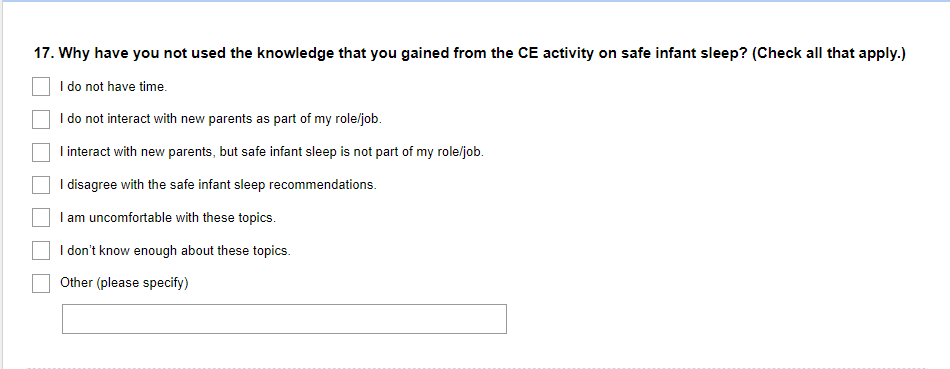950x369 pixels.
Task: Click the label text 'I do not have time.'
Action: point(113,87)
